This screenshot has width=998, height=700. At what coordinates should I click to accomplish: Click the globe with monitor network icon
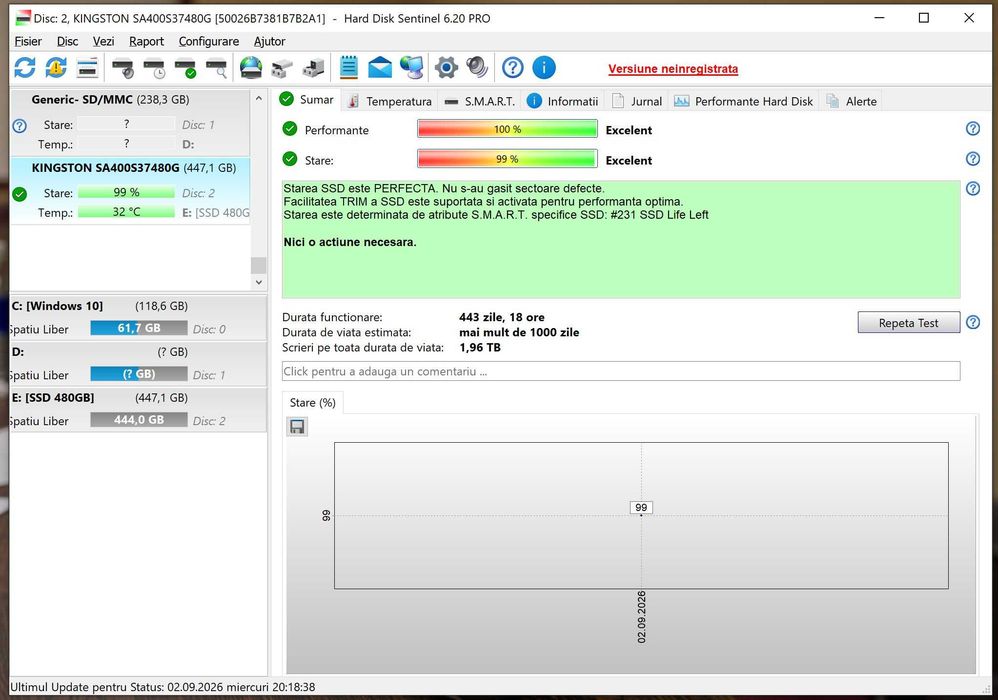pyautogui.click(x=412, y=67)
